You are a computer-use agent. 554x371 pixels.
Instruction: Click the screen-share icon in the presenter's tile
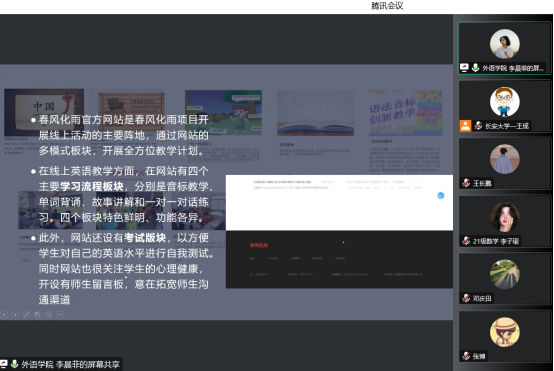[x=464, y=67]
